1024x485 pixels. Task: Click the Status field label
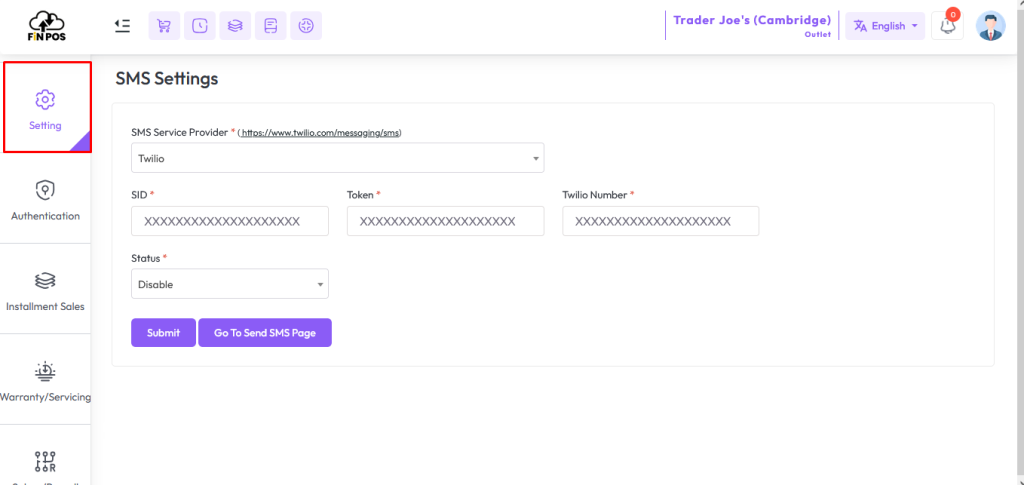(146, 258)
